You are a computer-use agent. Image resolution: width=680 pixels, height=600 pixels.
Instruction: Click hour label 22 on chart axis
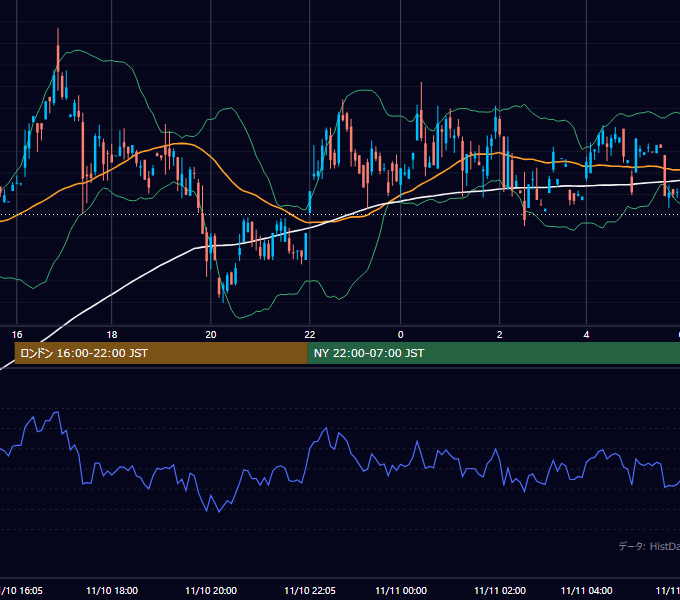[x=310, y=335]
